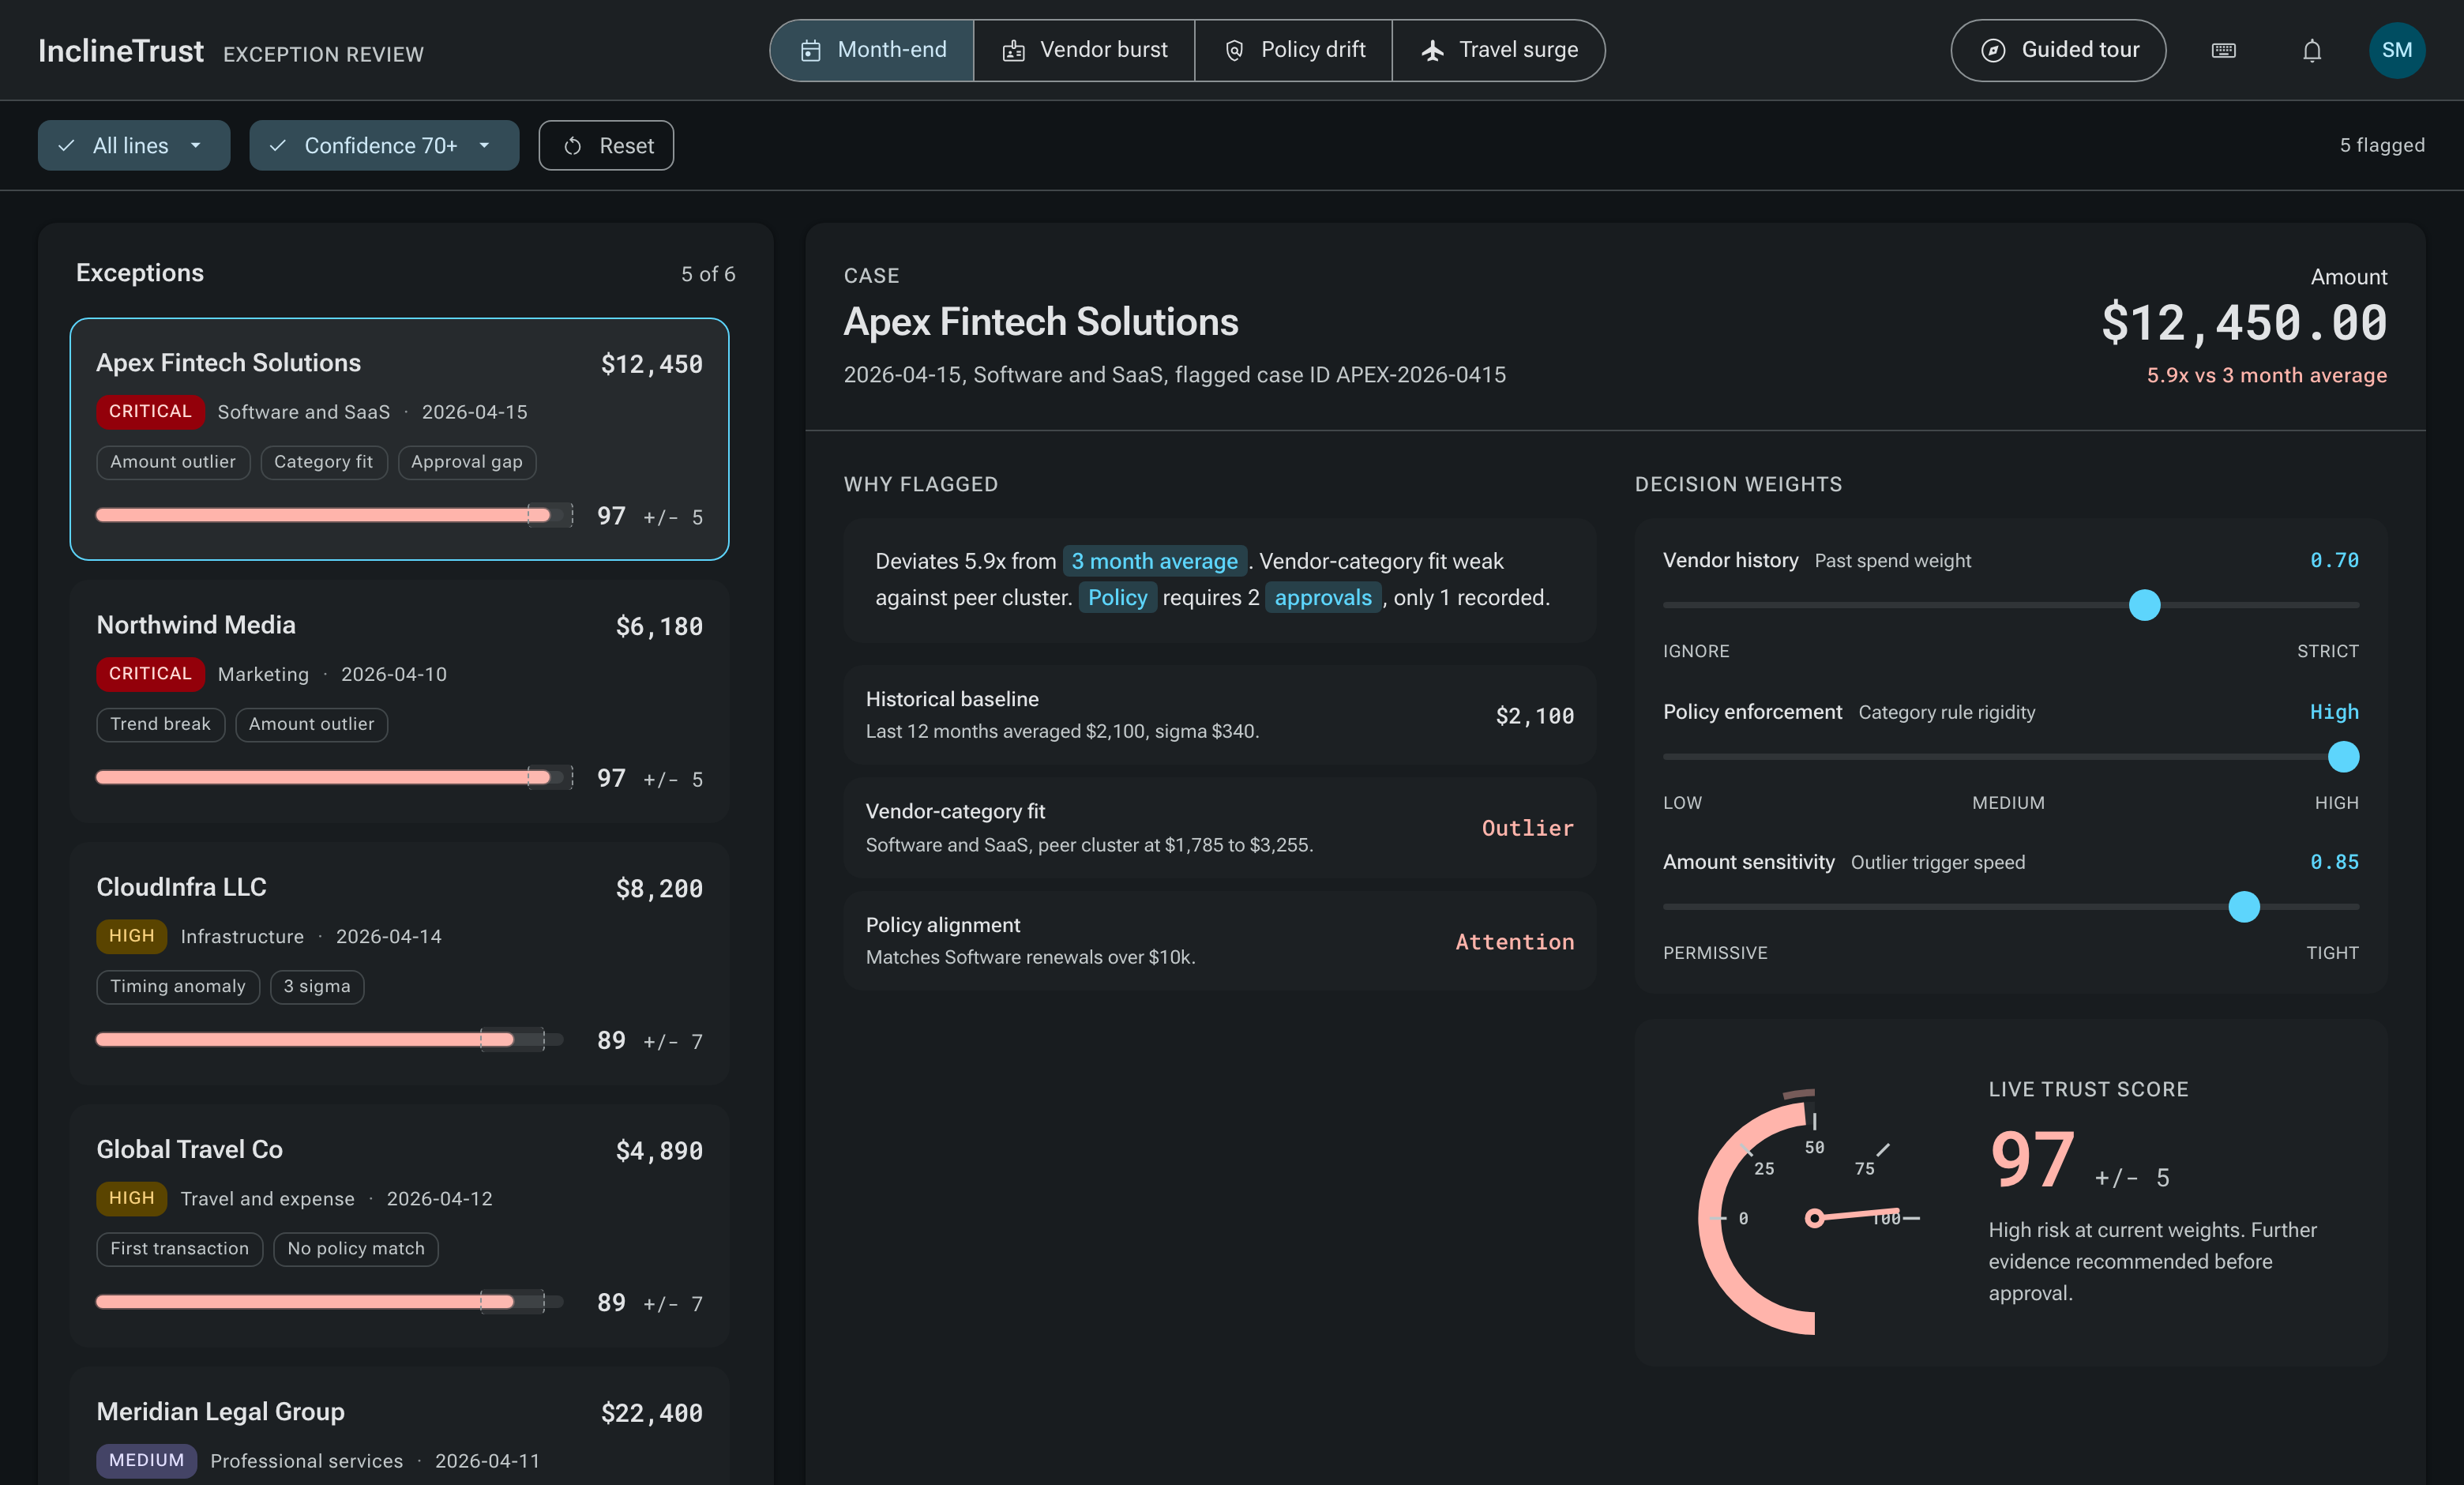Click the calendar icon in Month-end tab
Viewport: 2464px width, 1485px height.
pos(810,50)
